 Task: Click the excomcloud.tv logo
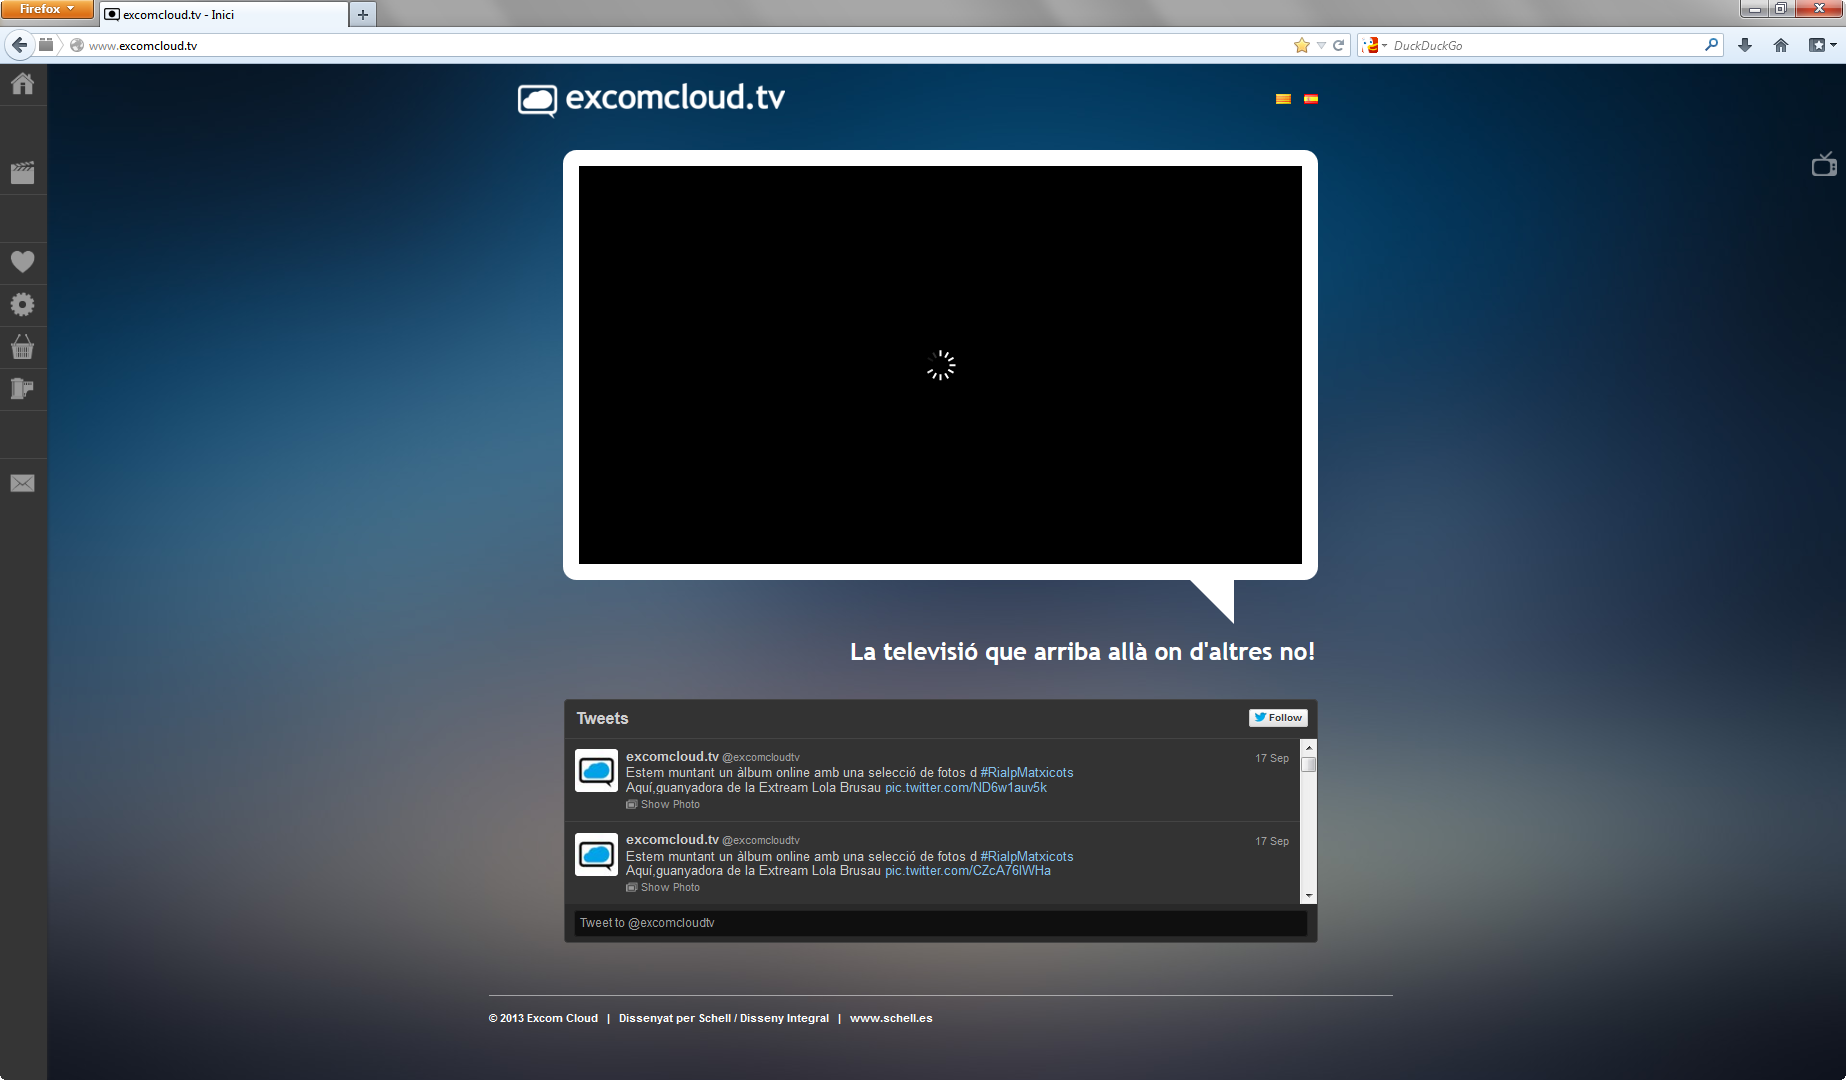click(x=651, y=99)
